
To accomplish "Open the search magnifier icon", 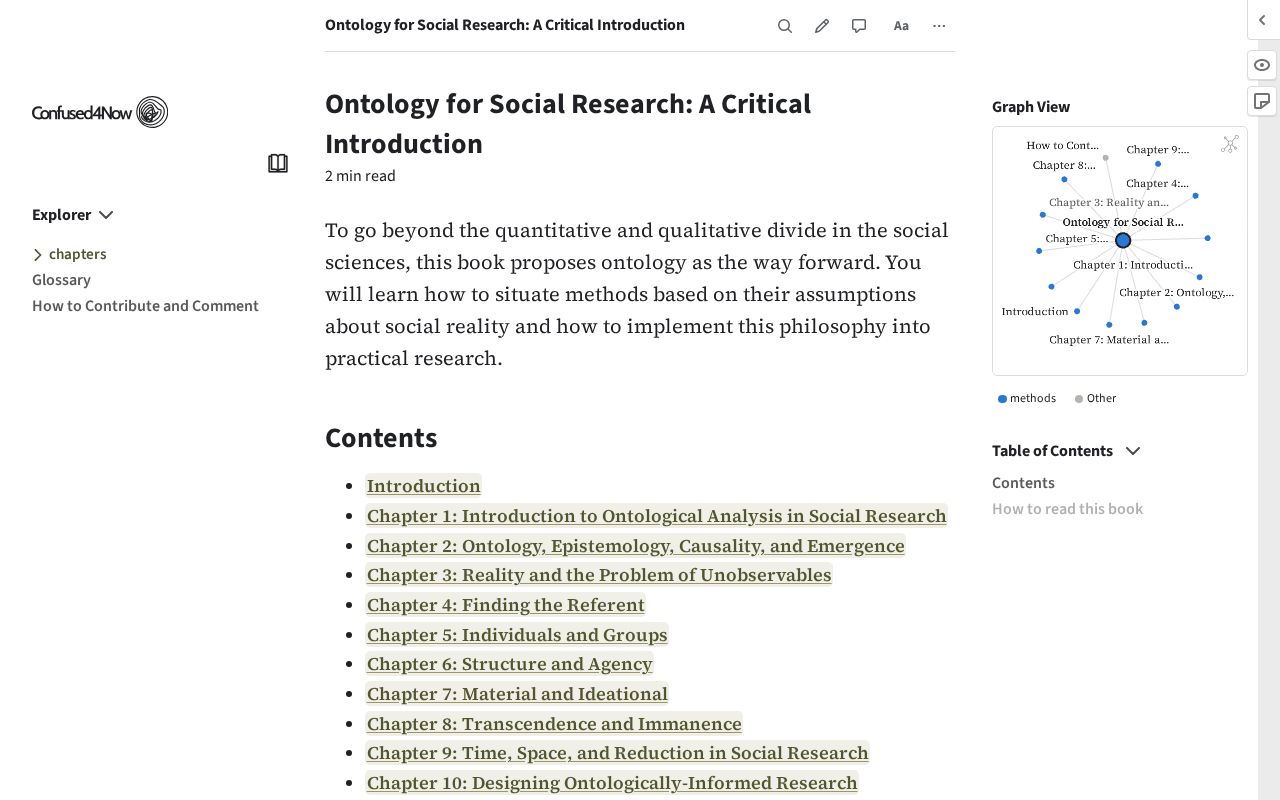I will click(785, 26).
